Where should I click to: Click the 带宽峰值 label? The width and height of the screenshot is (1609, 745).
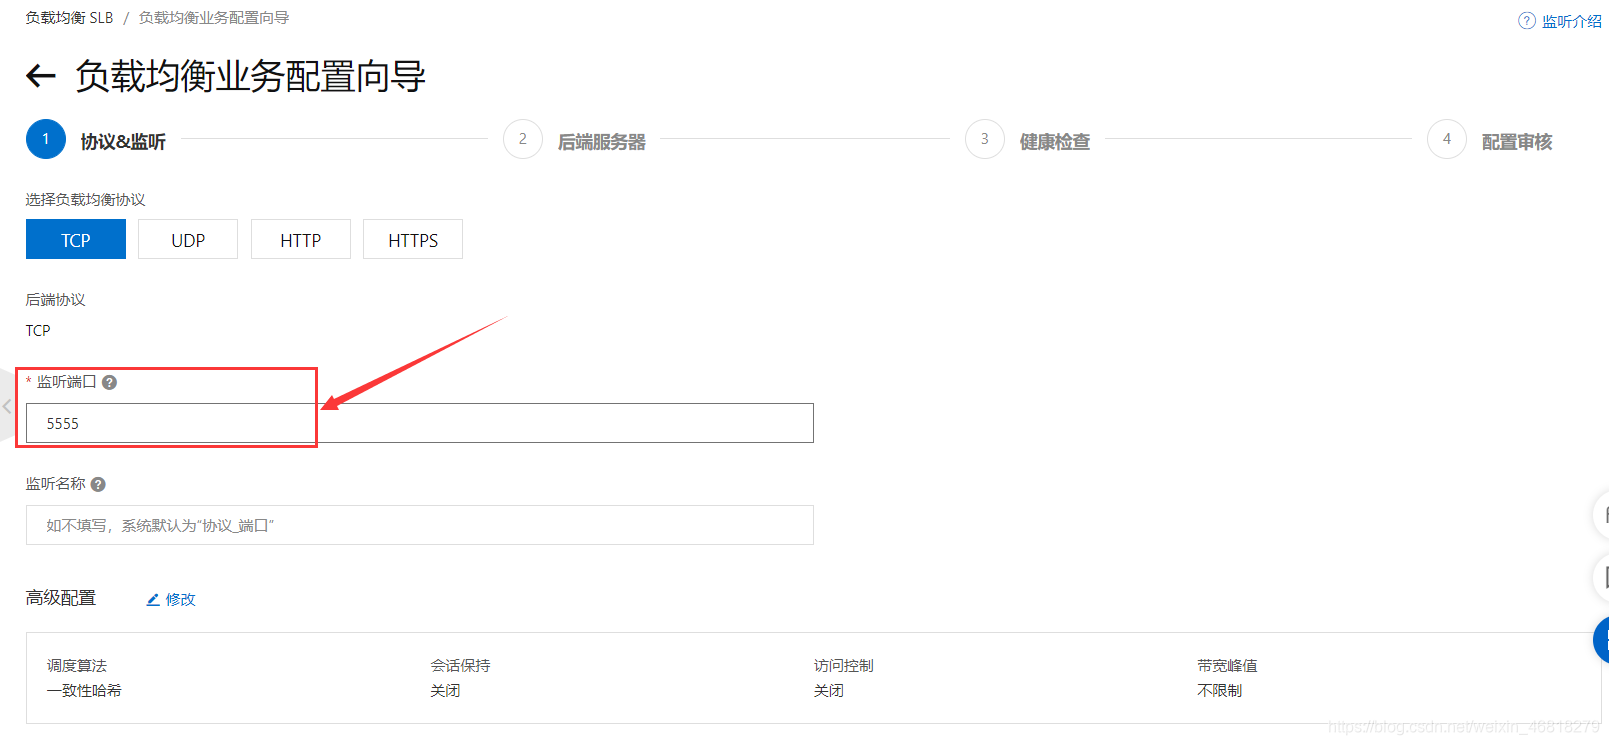(x=1227, y=666)
